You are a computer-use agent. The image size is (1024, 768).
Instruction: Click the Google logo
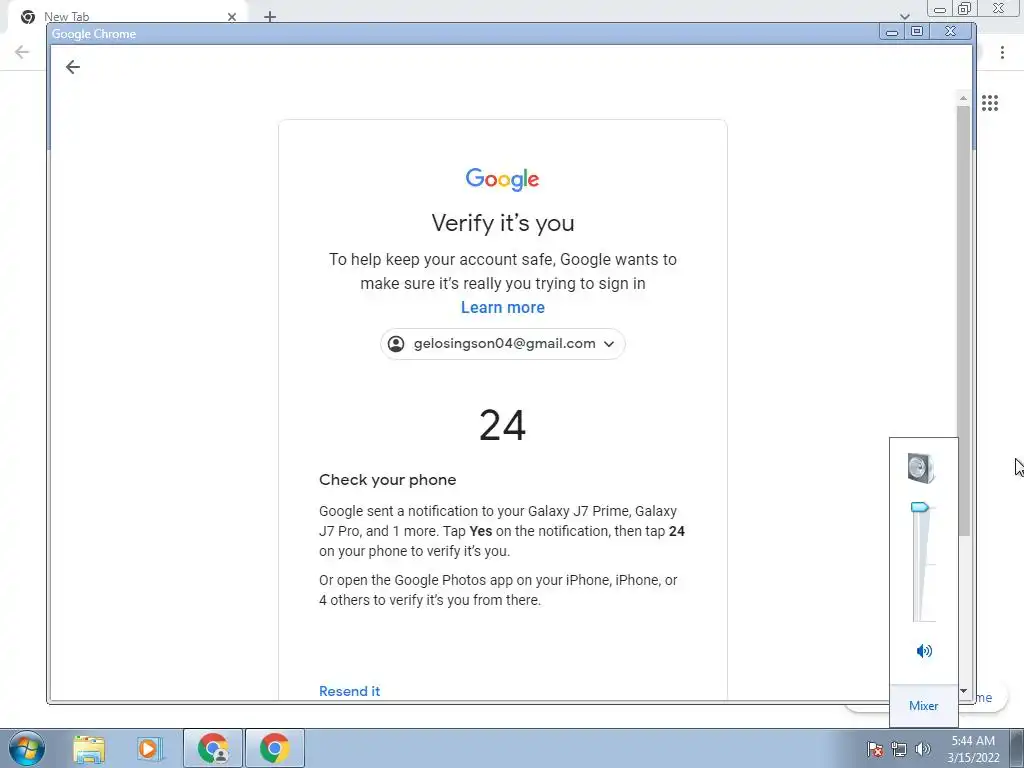click(x=502, y=179)
